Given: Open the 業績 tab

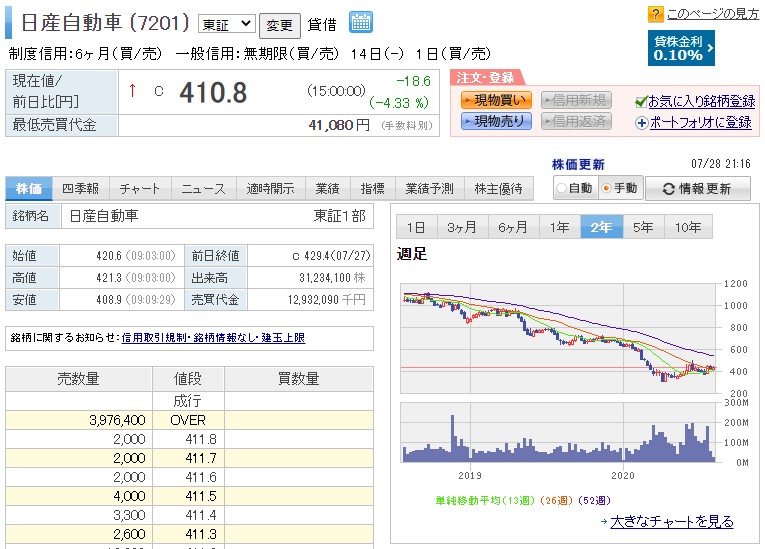Looking at the screenshot, I should (x=327, y=189).
